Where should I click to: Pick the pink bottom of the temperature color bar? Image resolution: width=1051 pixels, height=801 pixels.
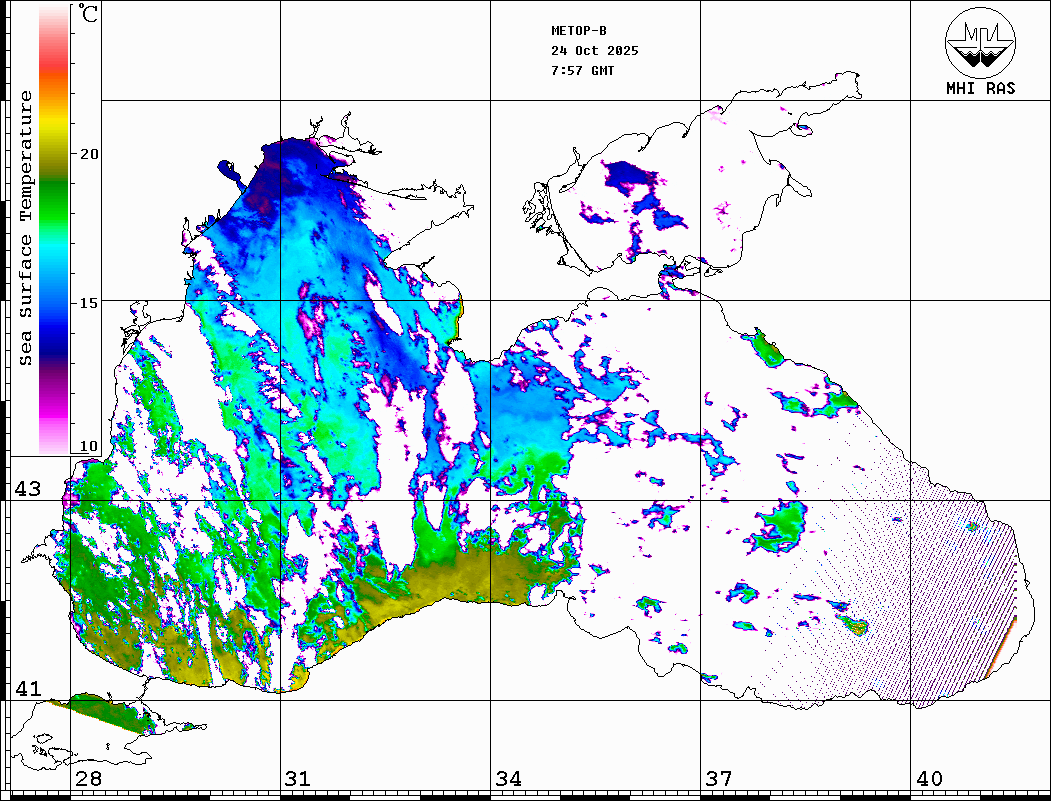coord(54,435)
